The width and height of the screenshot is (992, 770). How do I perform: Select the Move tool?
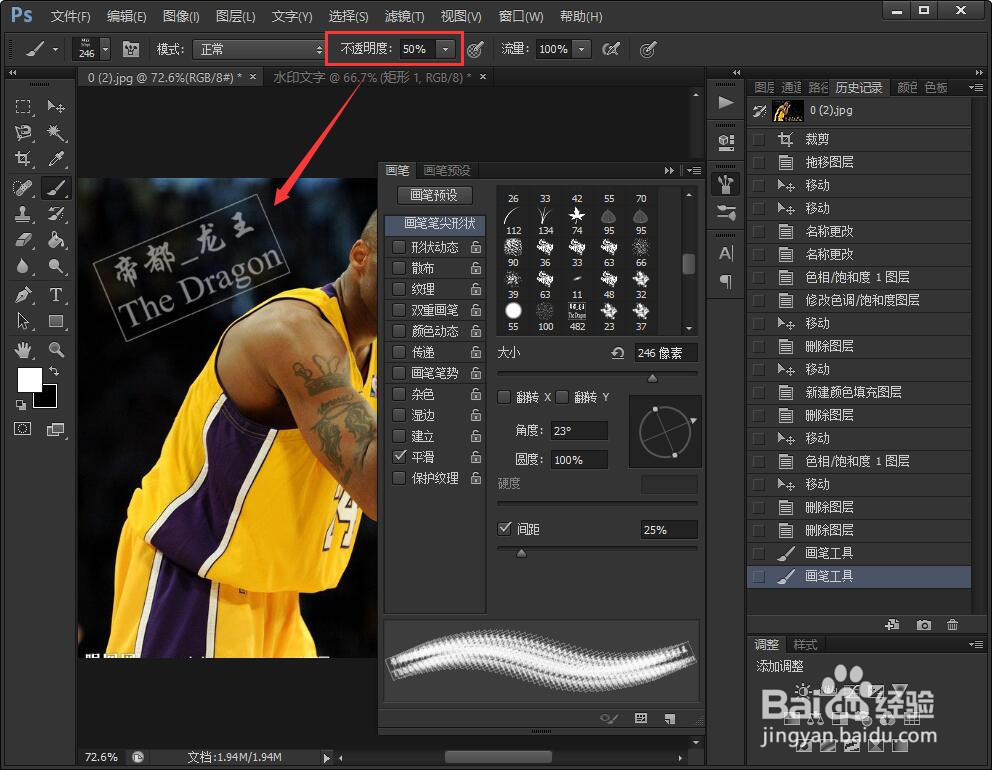click(x=56, y=106)
